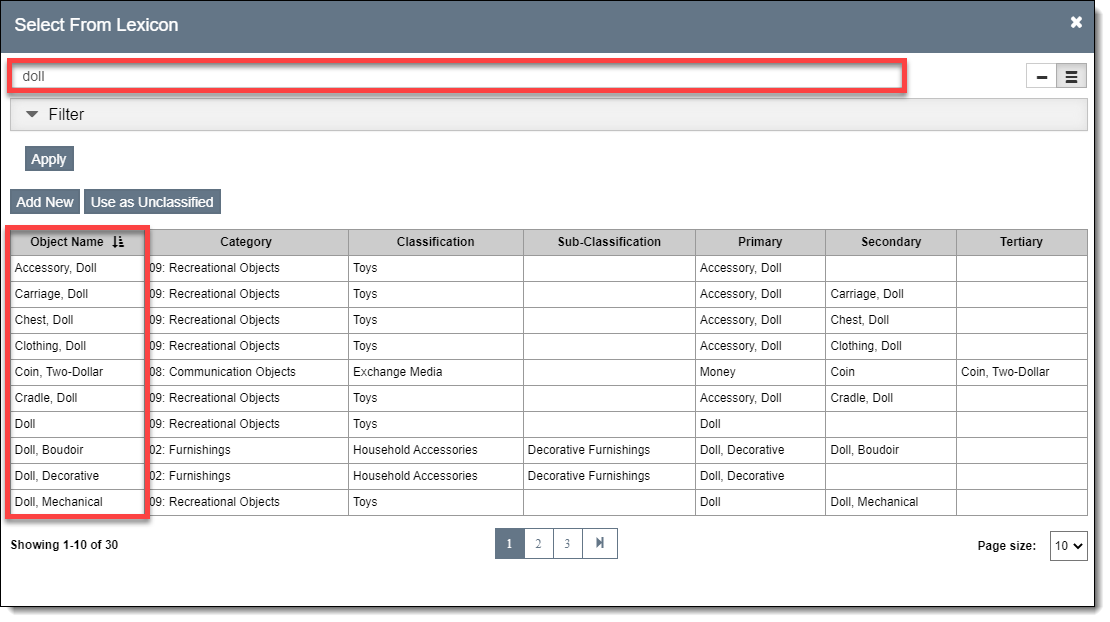Click 'Doll, Boudoir' in Secondary column
This screenshot has width=1110, height=622.
click(864, 450)
